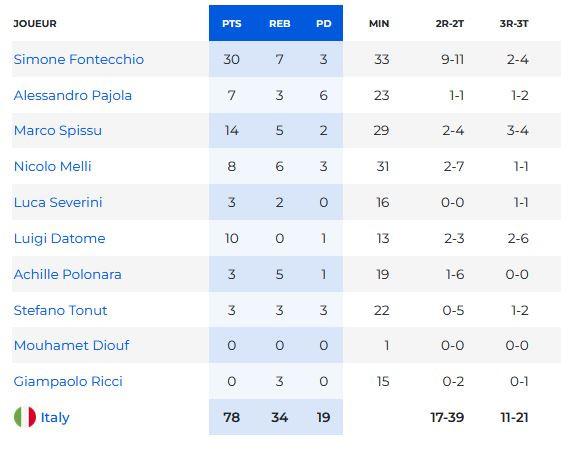The height and width of the screenshot is (450, 561).
Task: Open Alessandro Pajola's profile link
Action: tap(73, 96)
